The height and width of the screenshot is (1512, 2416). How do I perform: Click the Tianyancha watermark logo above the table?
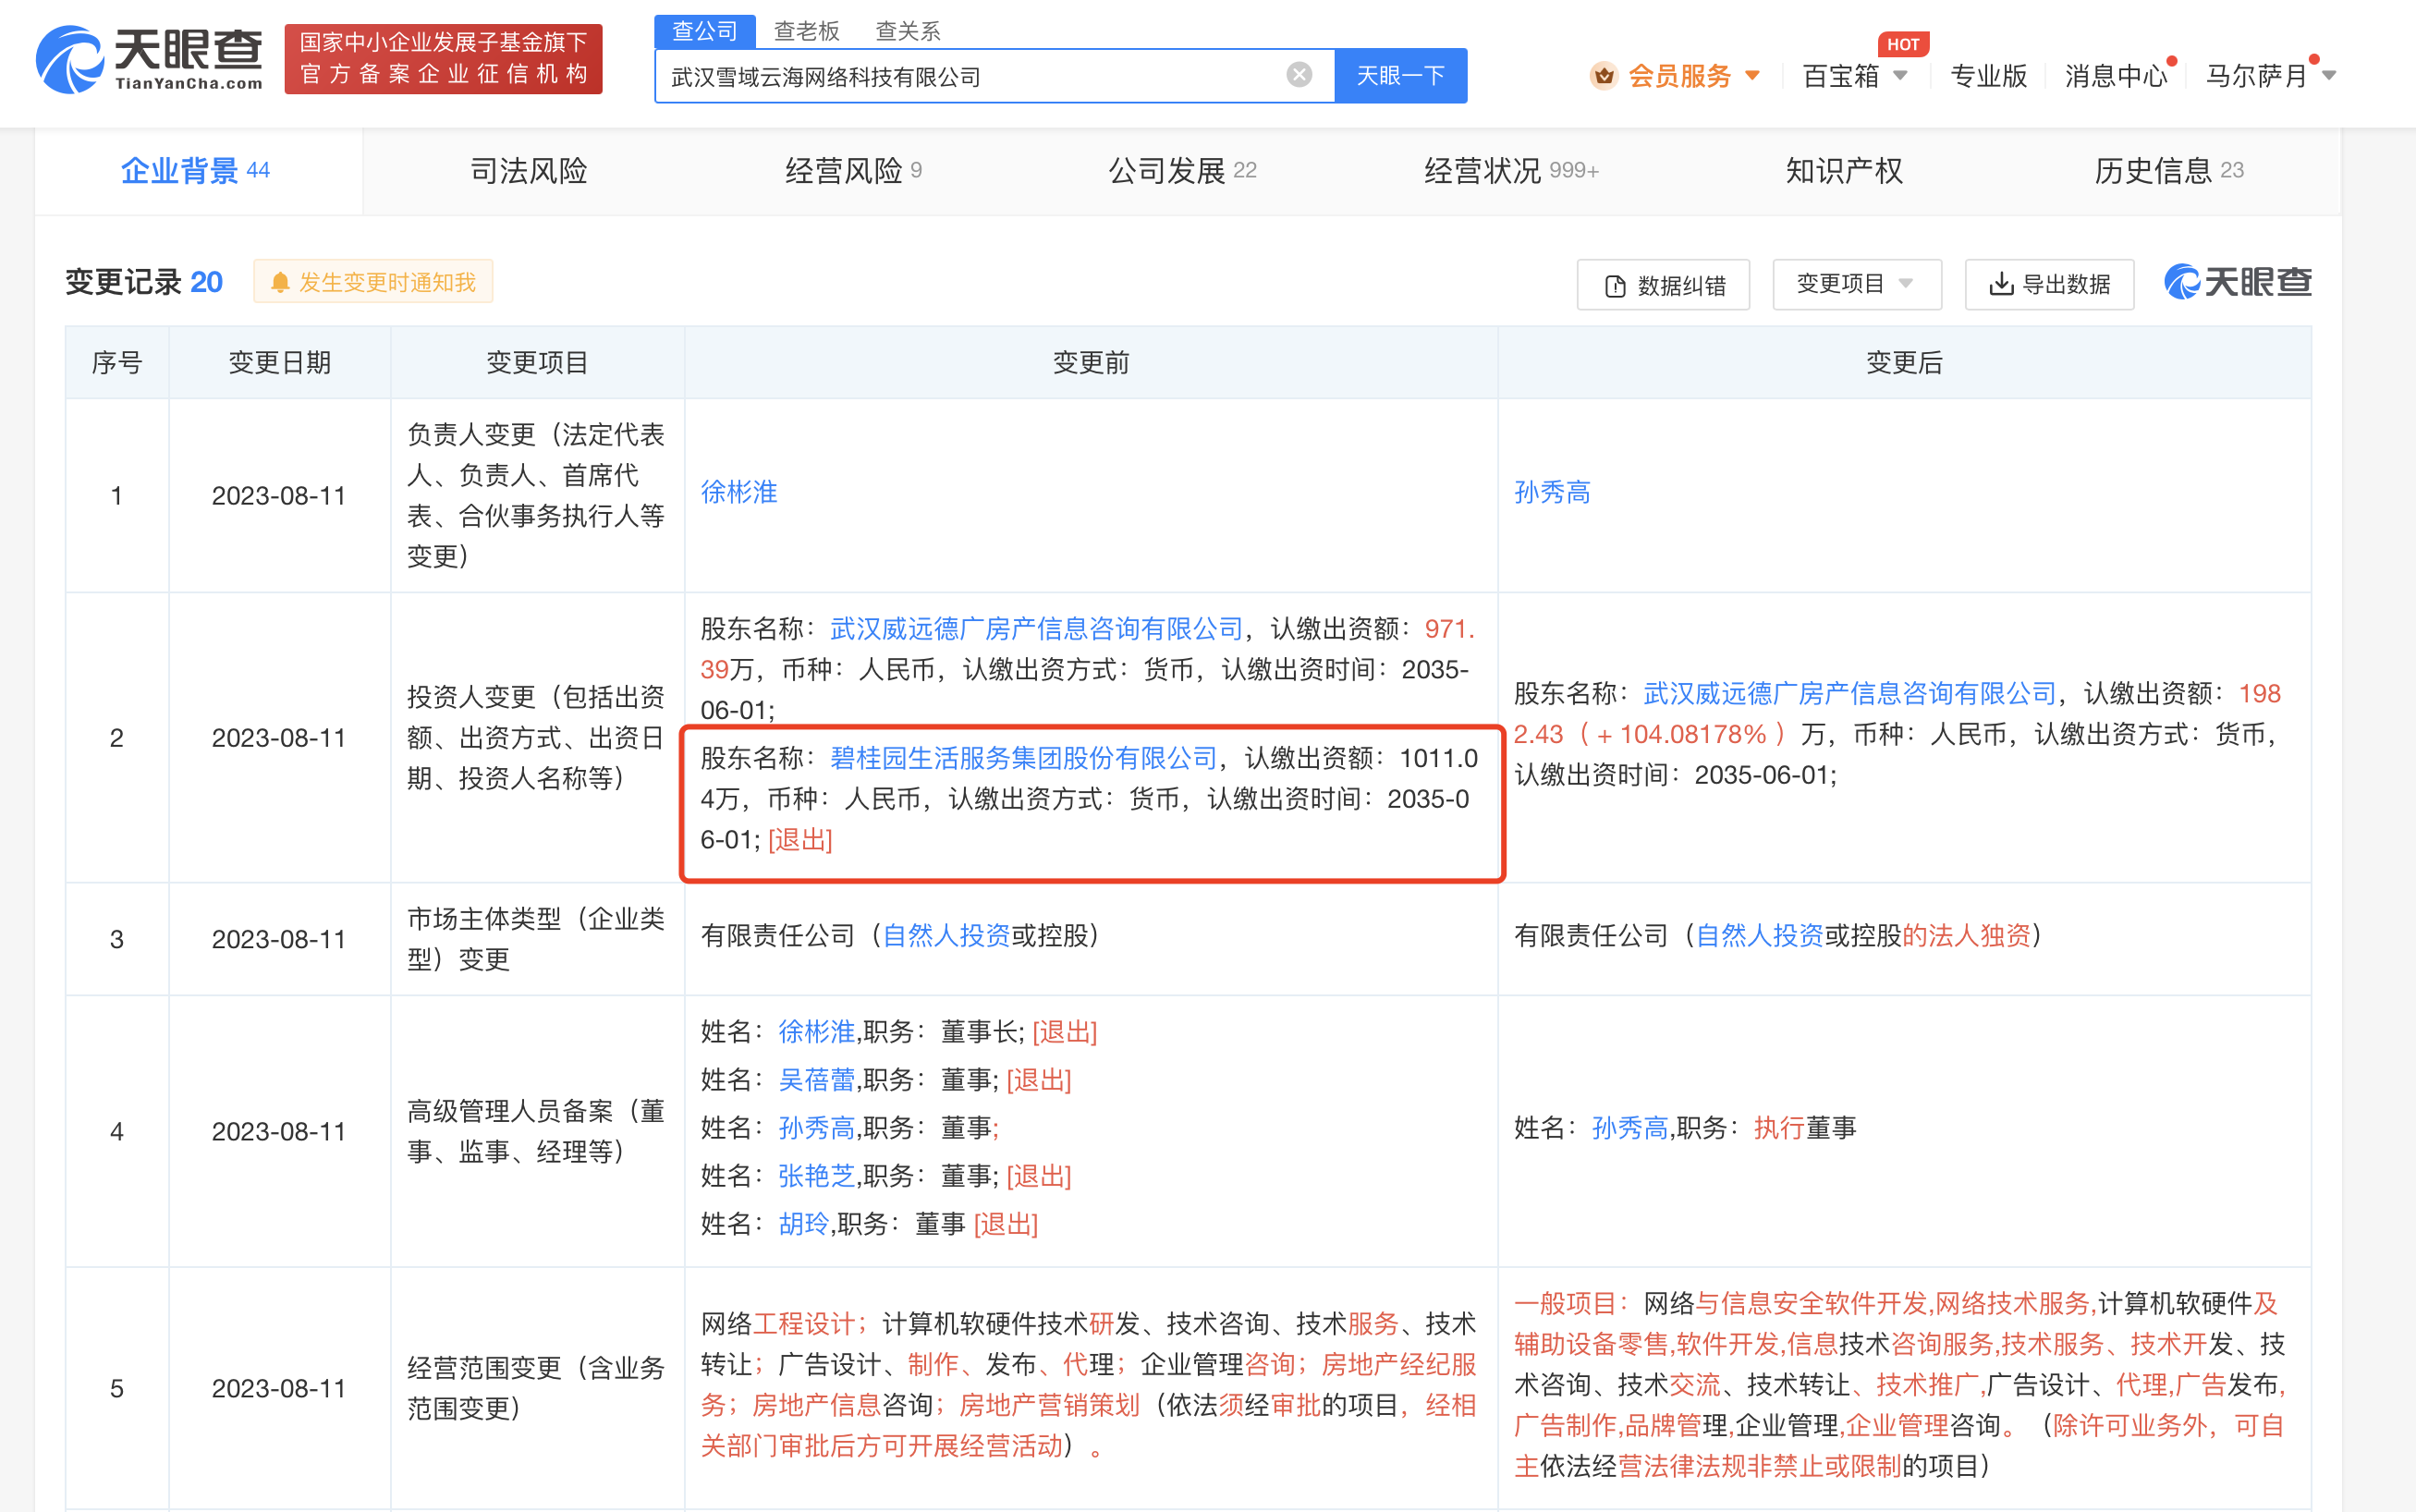2237,281
